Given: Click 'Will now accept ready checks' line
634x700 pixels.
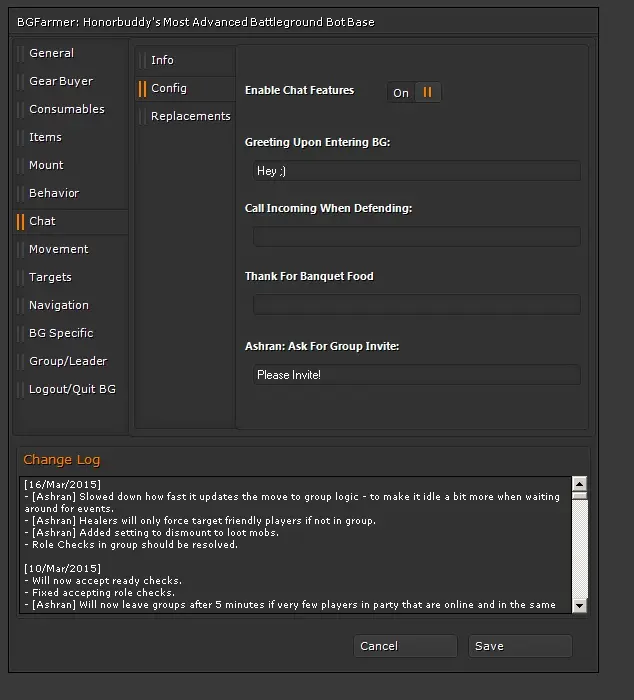Looking at the screenshot, I should point(103,580).
